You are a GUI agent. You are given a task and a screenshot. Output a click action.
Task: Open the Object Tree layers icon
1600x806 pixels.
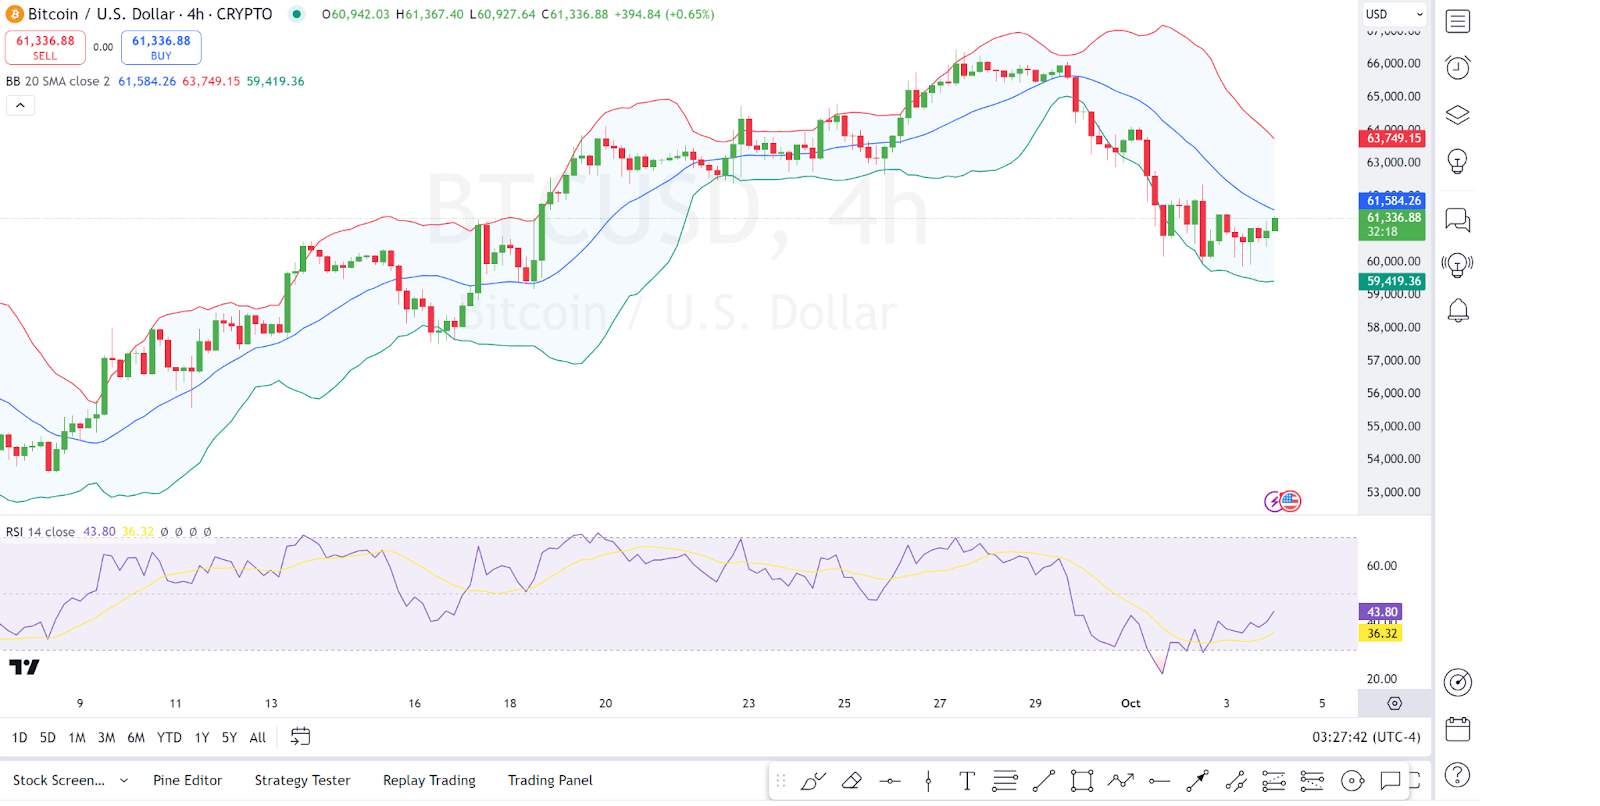pos(1458,114)
